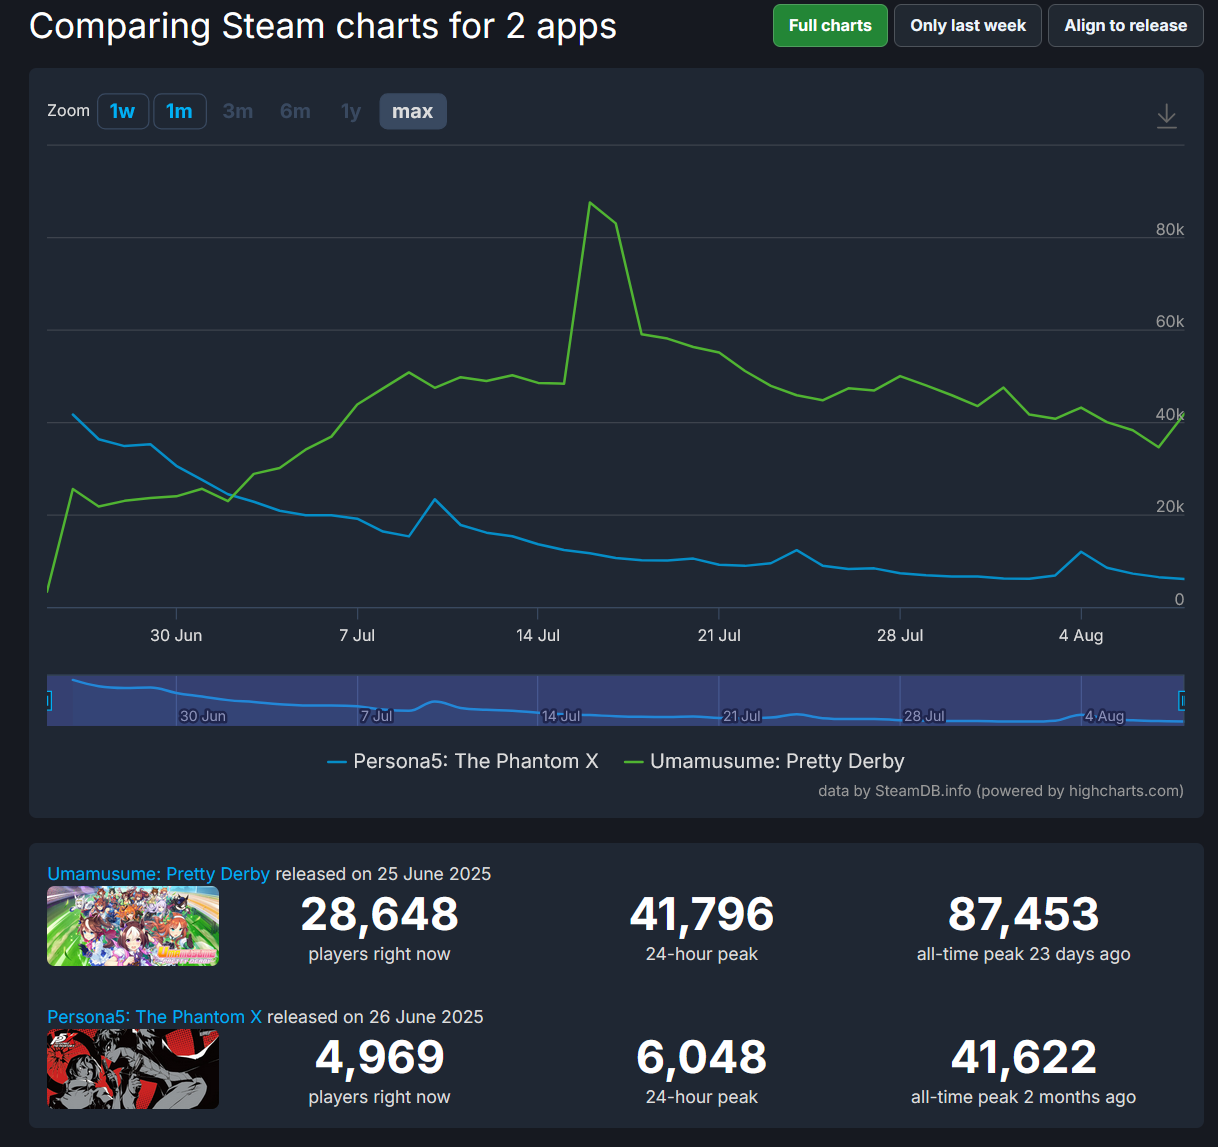Select Align to release option

pyautogui.click(x=1126, y=26)
